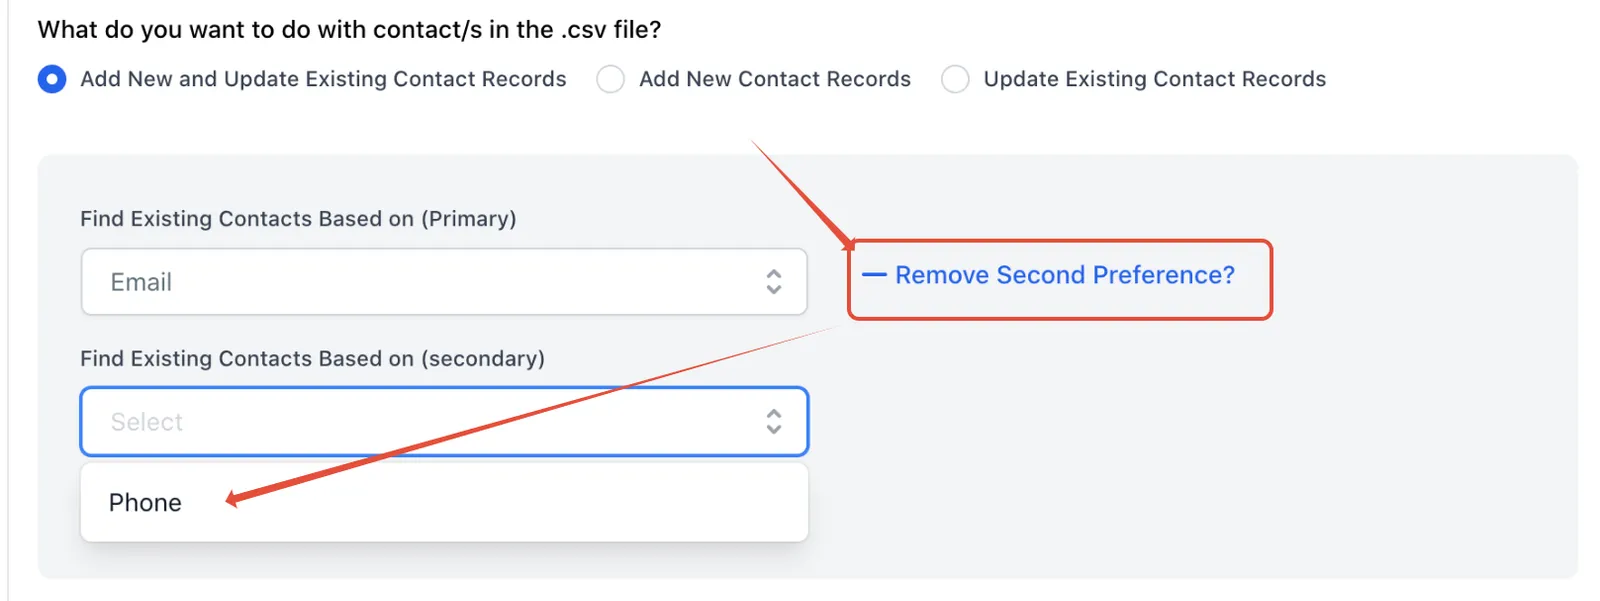Click the 'Find Existing Contacts Based on (Primary)' label
Screen dimensions: 1600x601
point(298,219)
